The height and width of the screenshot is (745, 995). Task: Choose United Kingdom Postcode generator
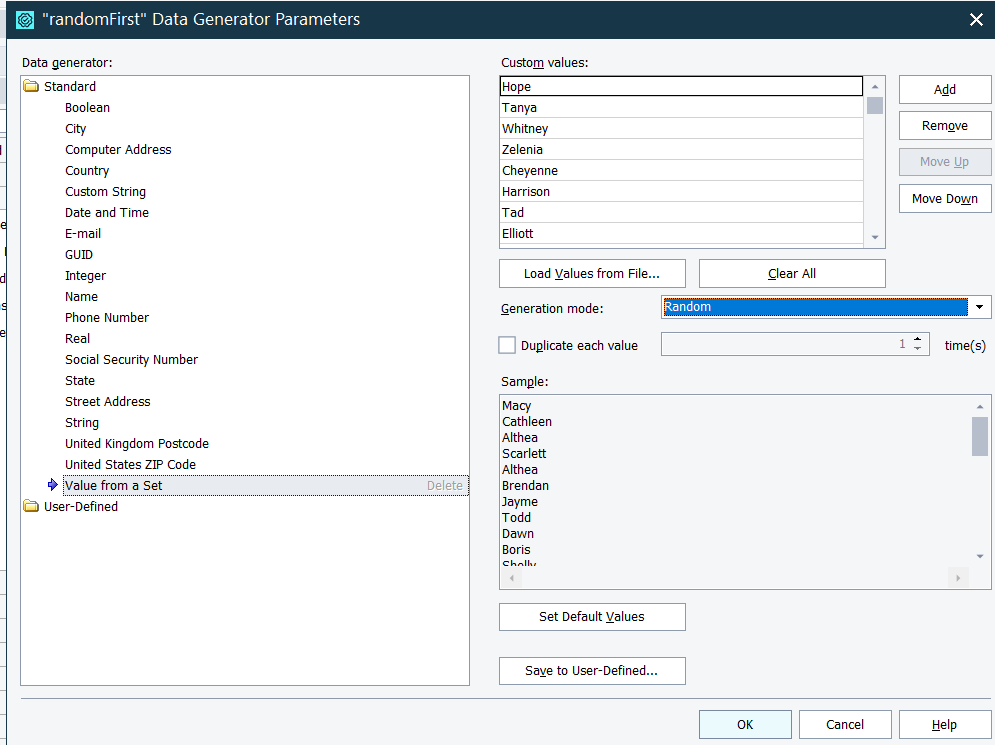tap(137, 444)
